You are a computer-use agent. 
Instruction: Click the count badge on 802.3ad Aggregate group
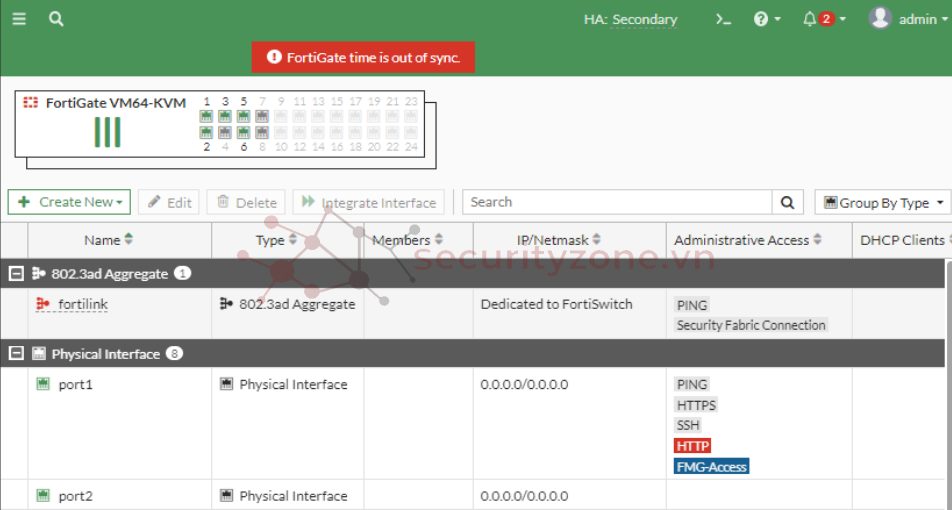click(x=182, y=274)
